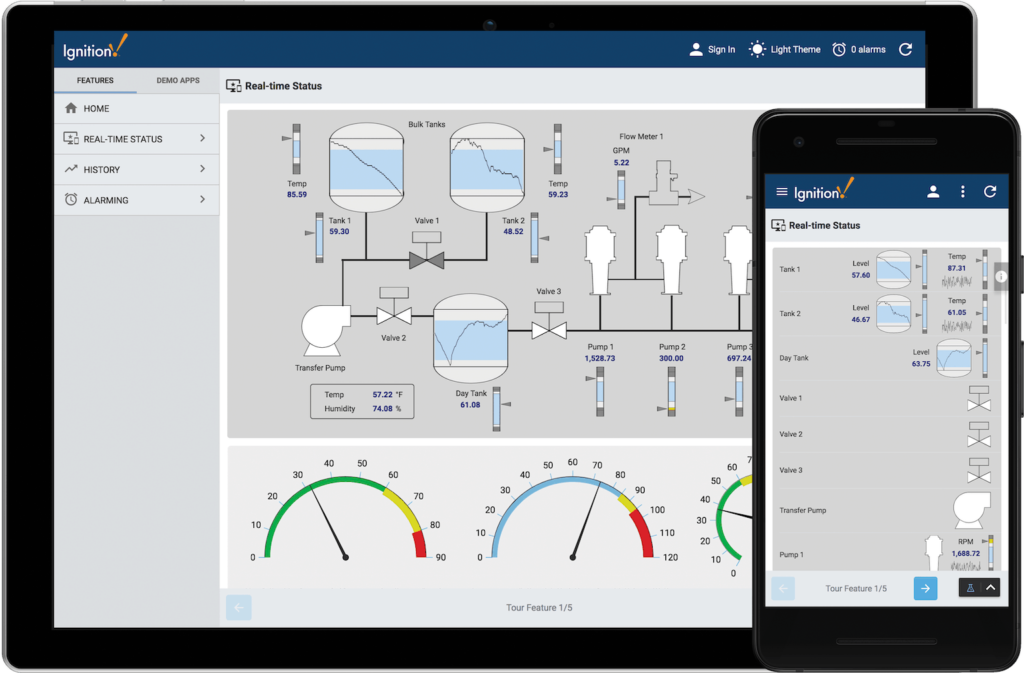Tap the phone's vertical three-dot menu
This screenshot has width=1024, height=673.
pos(962,192)
